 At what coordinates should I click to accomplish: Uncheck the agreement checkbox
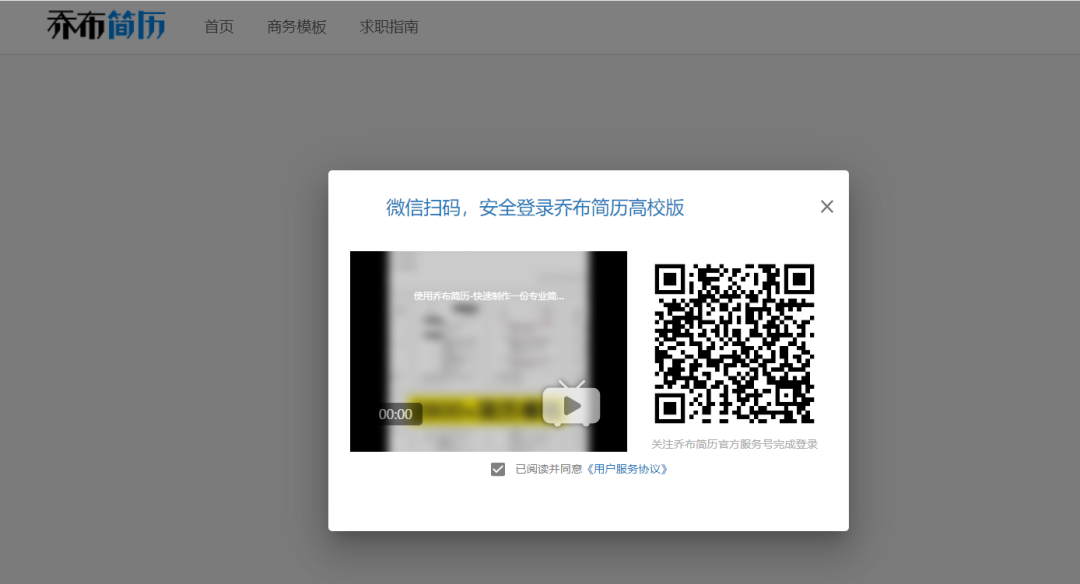[498, 469]
